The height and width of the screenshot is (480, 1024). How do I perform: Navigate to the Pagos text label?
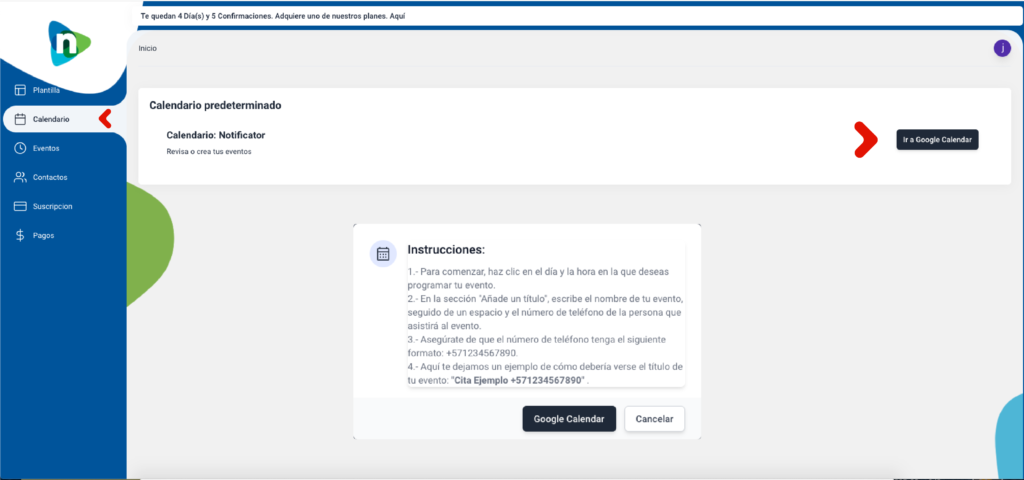[x=43, y=236]
